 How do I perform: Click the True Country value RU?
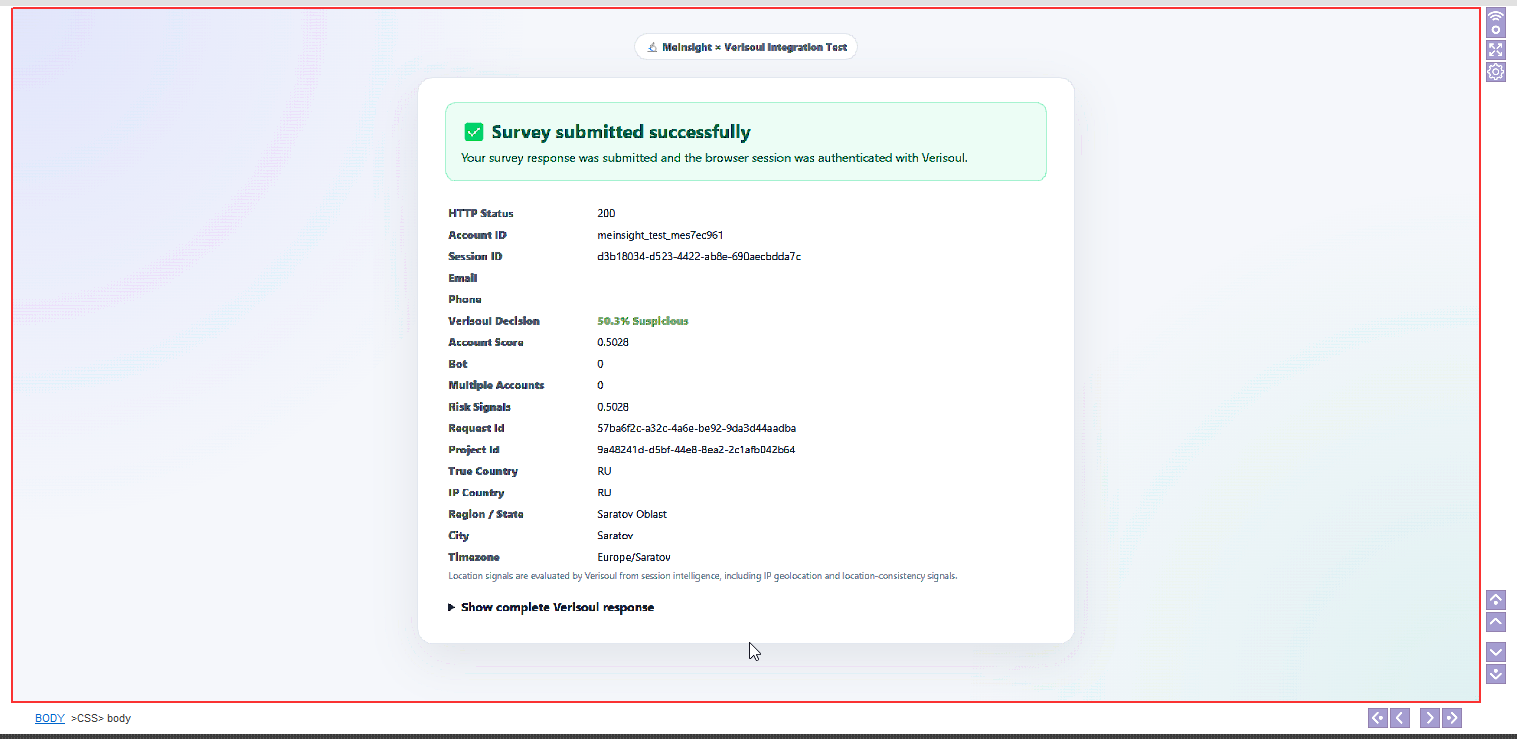604,471
